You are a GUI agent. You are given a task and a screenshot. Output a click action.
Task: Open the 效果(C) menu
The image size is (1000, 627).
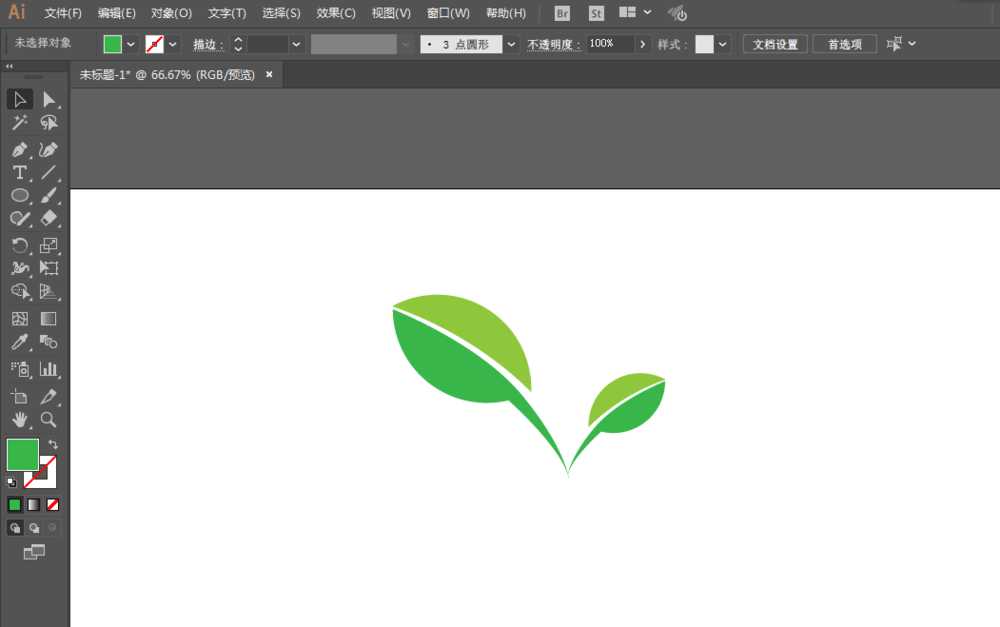(335, 13)
